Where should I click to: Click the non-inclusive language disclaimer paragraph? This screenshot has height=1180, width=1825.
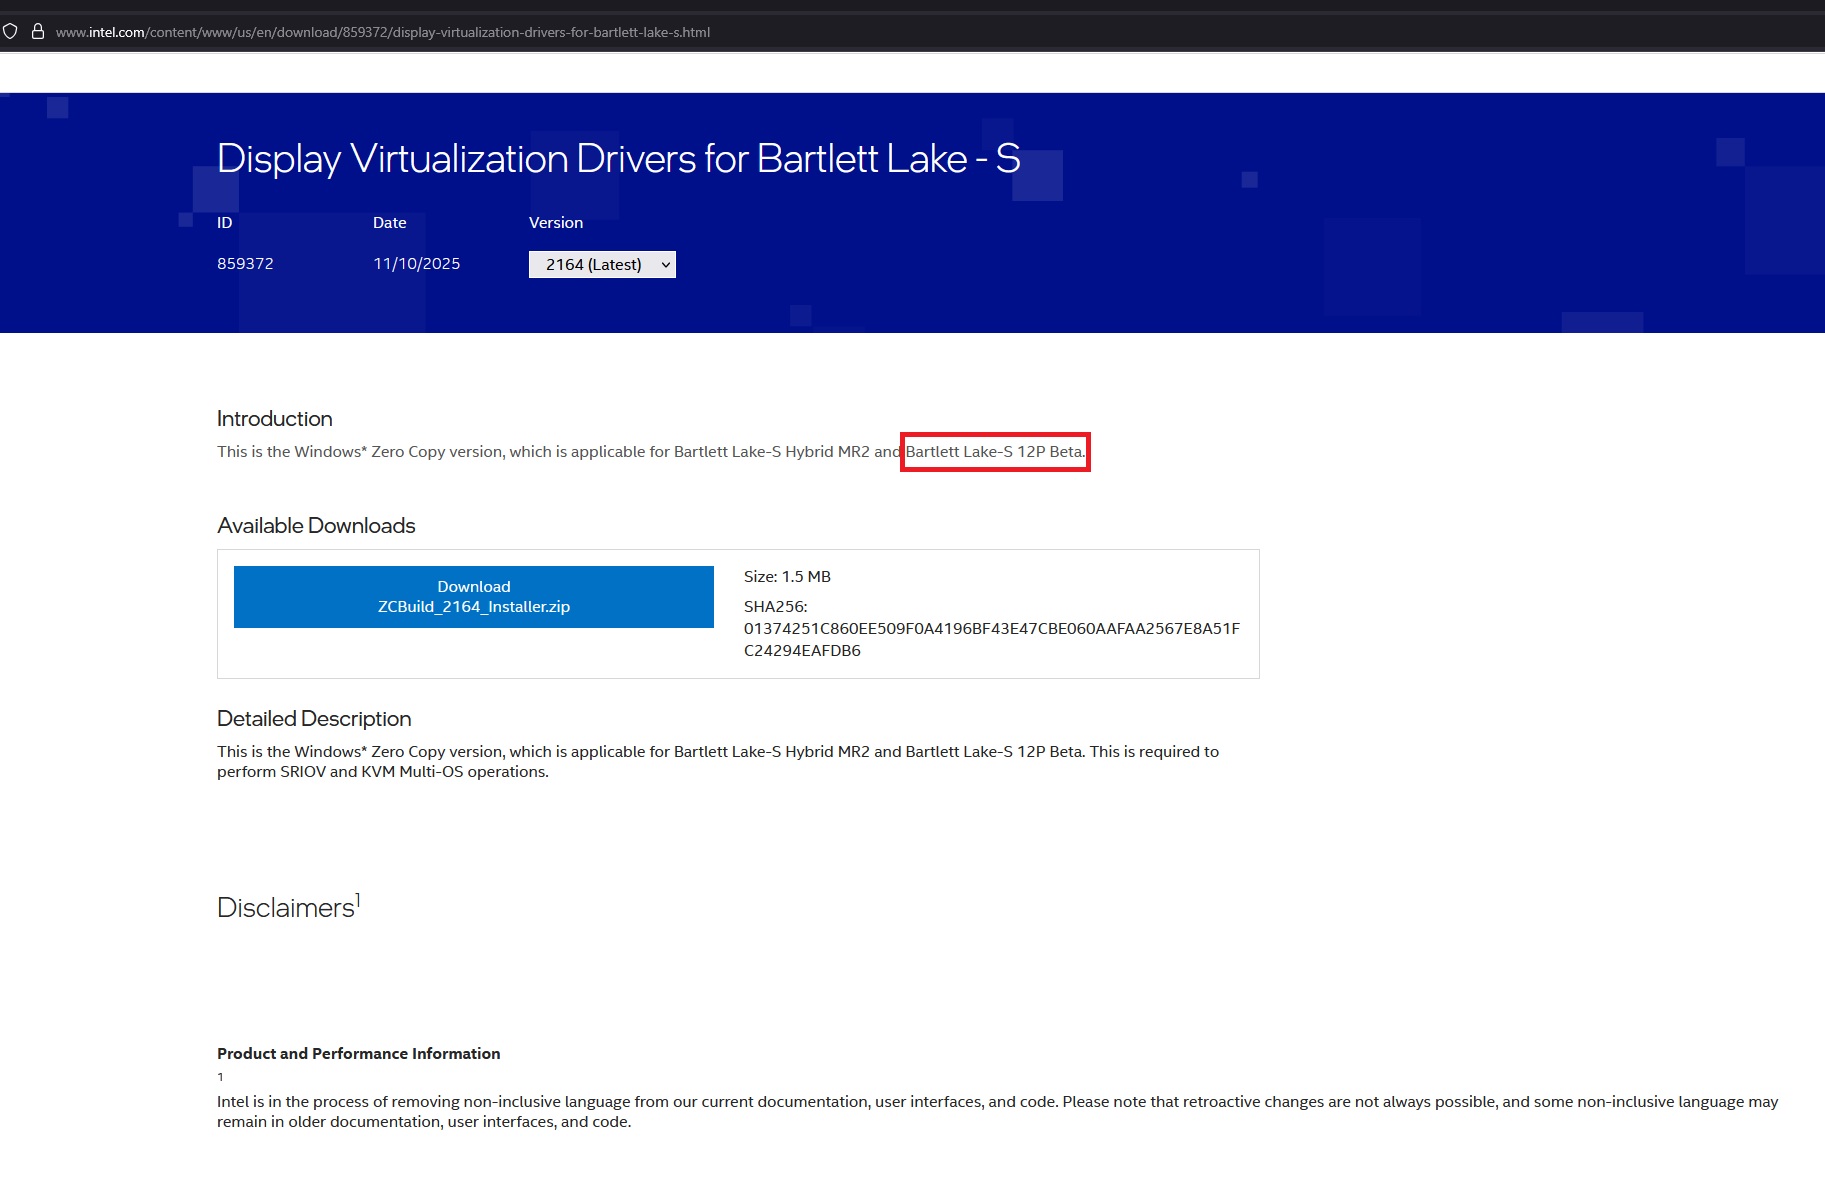coord(998,1112)
